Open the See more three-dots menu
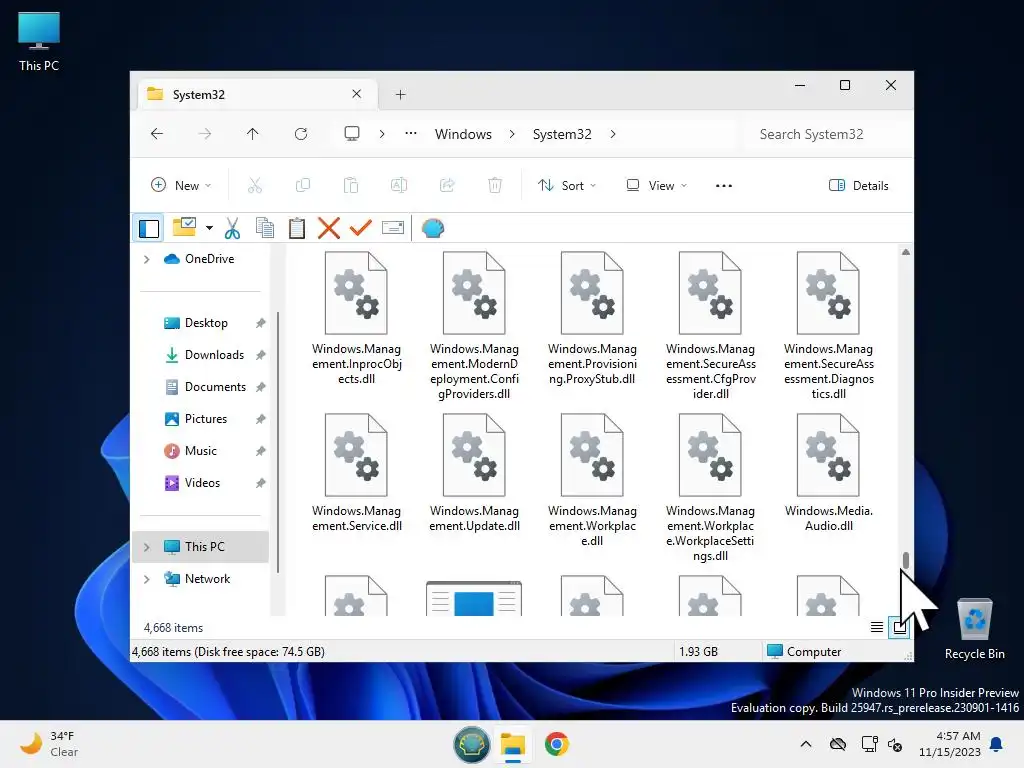 pos(724,185)
